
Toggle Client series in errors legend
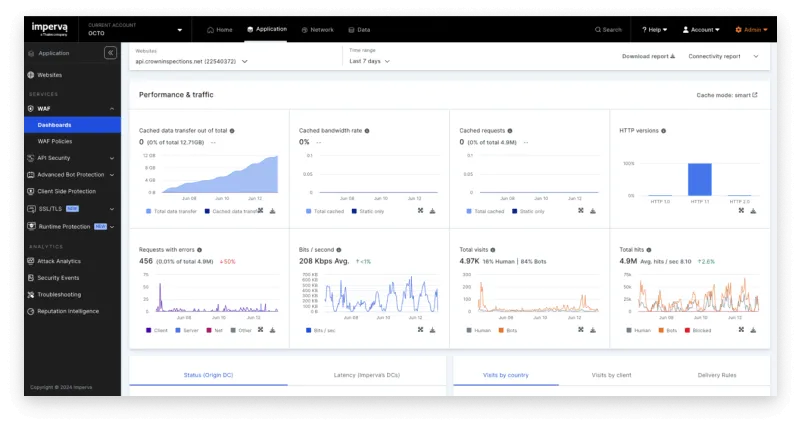(x=157, y=330)
